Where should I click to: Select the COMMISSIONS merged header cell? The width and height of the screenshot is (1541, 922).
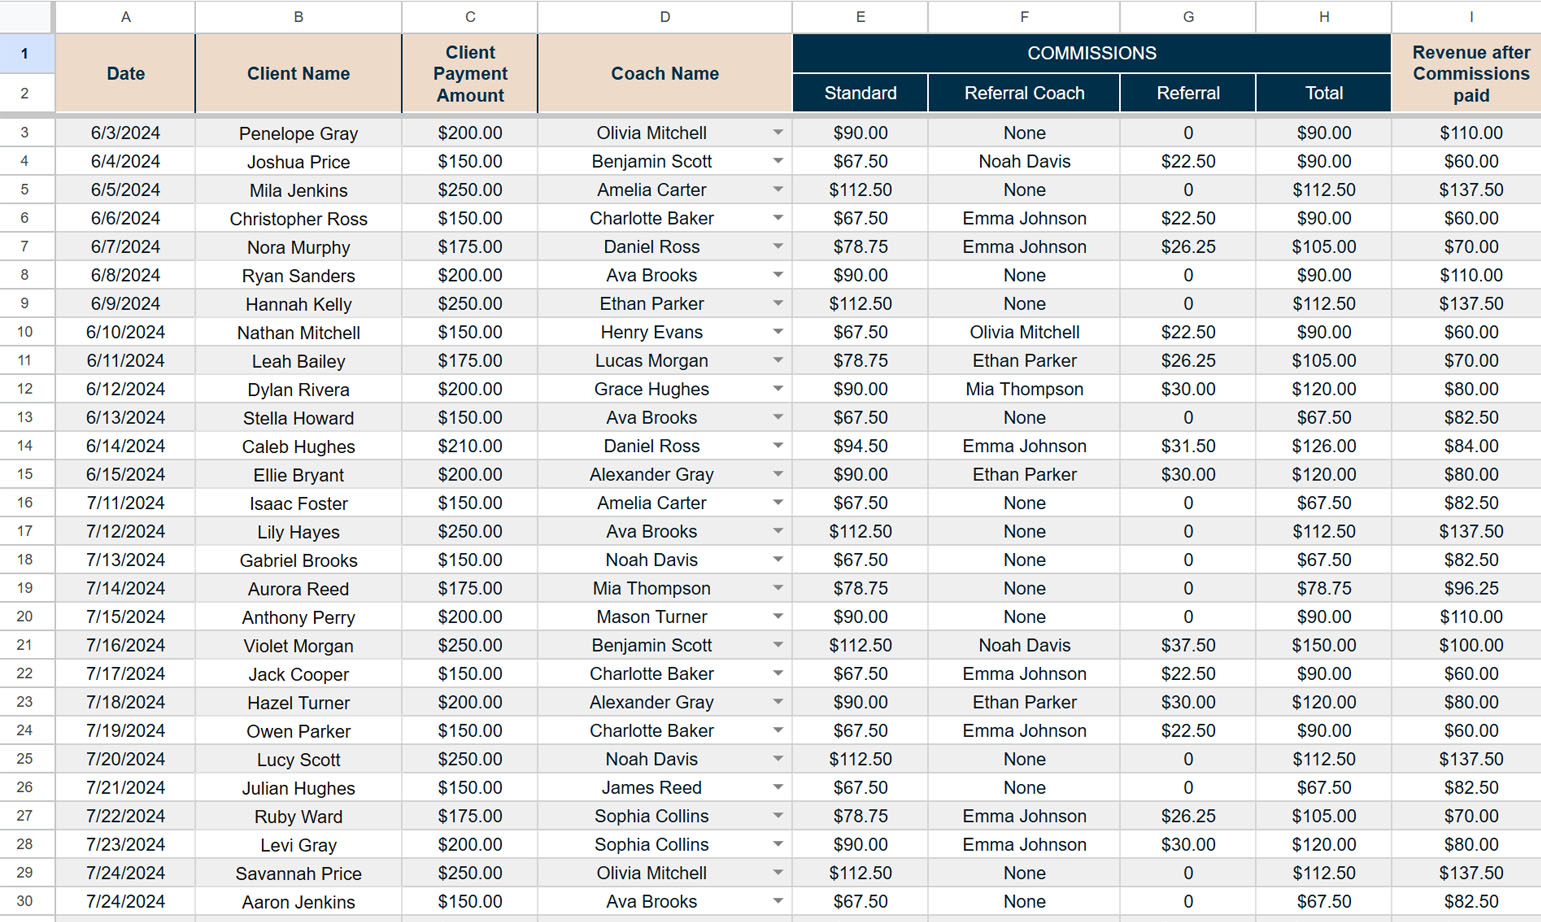pyautogui.click(x=1091, y=53)
